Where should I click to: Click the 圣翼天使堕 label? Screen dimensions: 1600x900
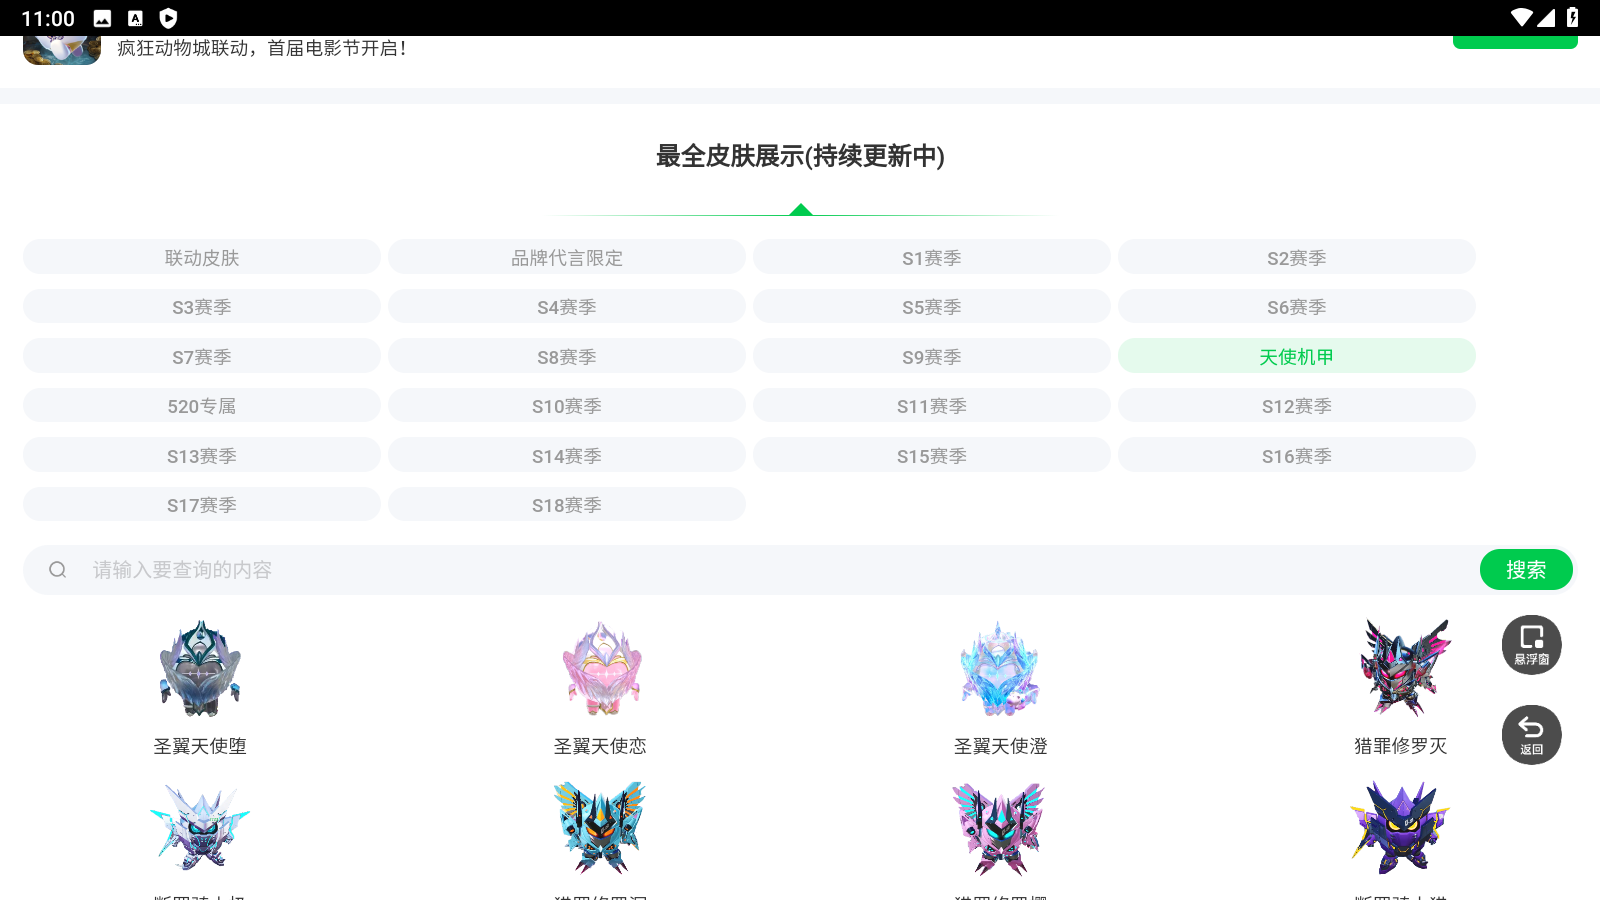[200, 746]
